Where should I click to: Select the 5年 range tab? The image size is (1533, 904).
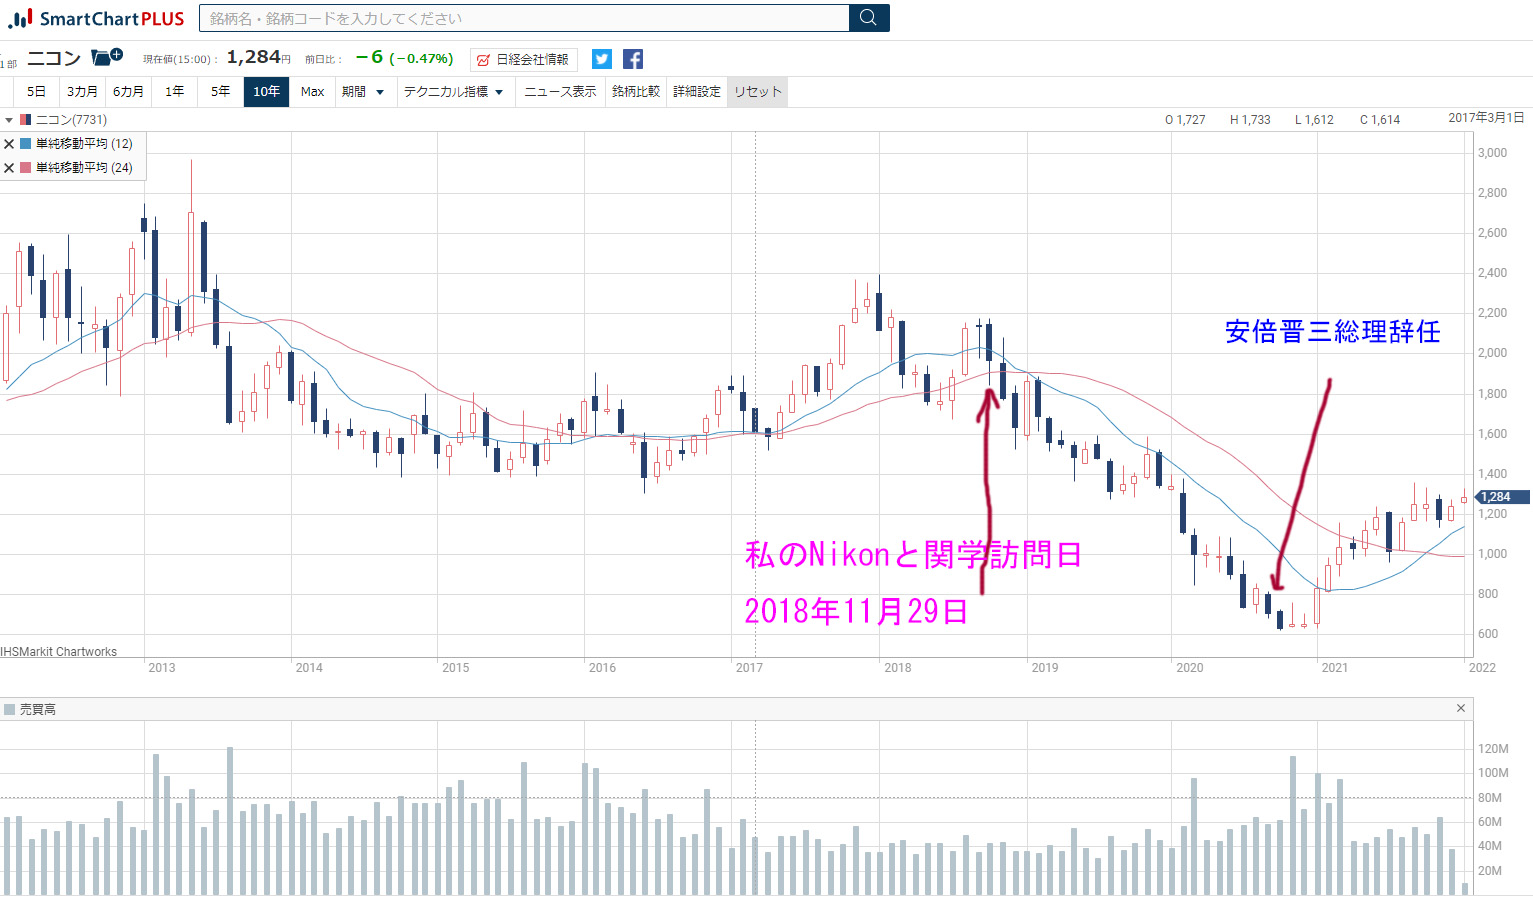tap(220, 92)
